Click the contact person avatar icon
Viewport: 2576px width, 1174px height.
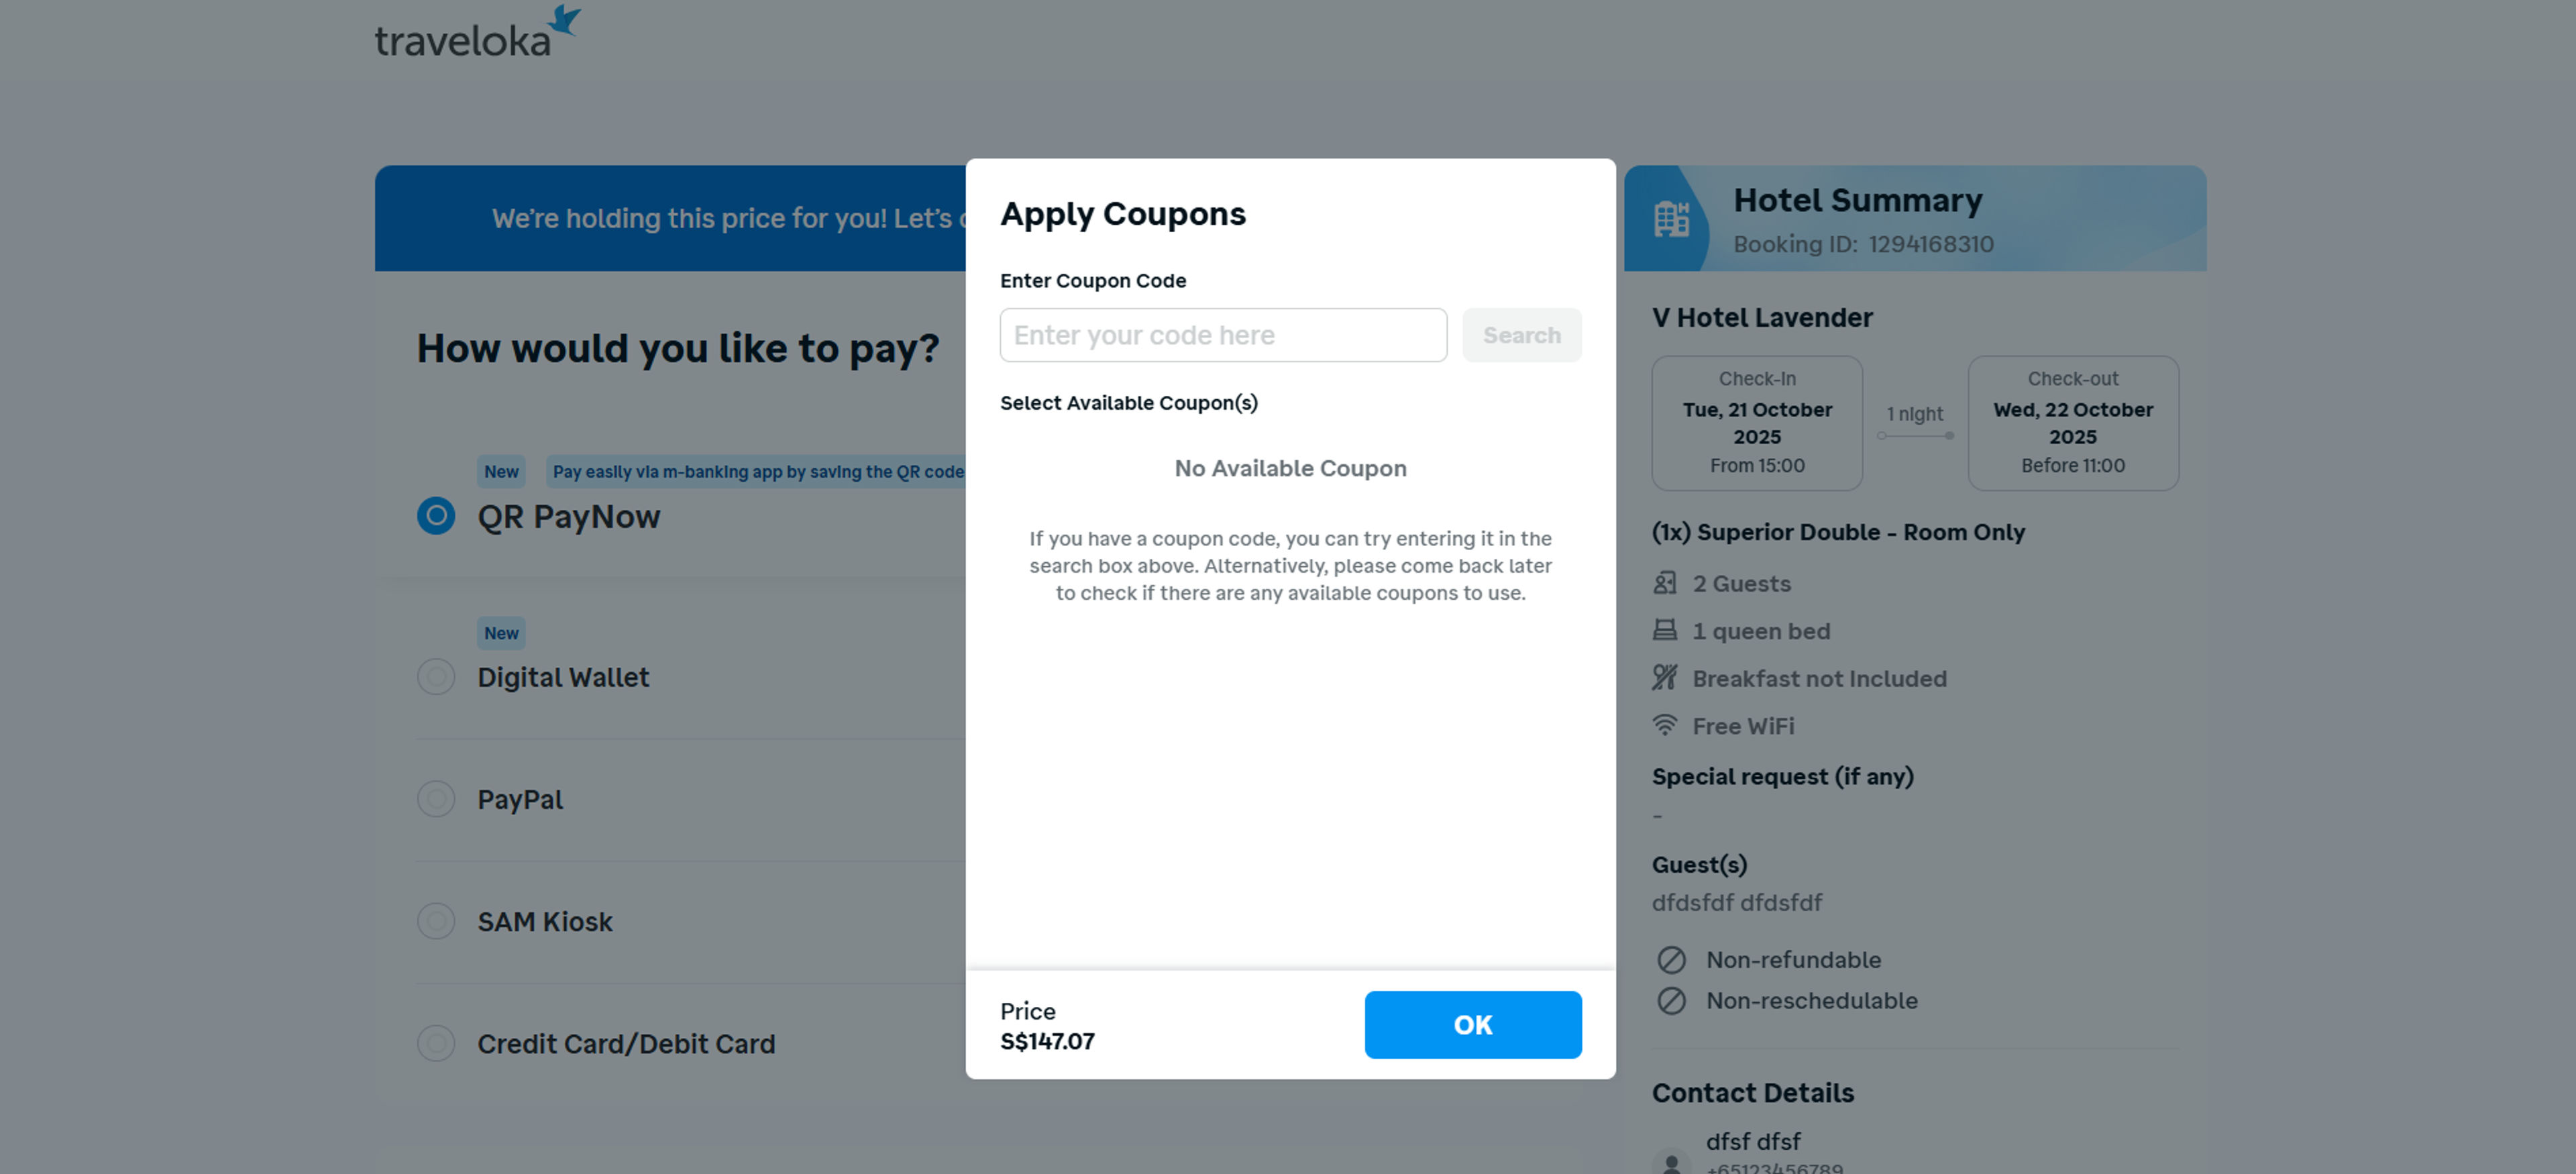point(1671,1162)
